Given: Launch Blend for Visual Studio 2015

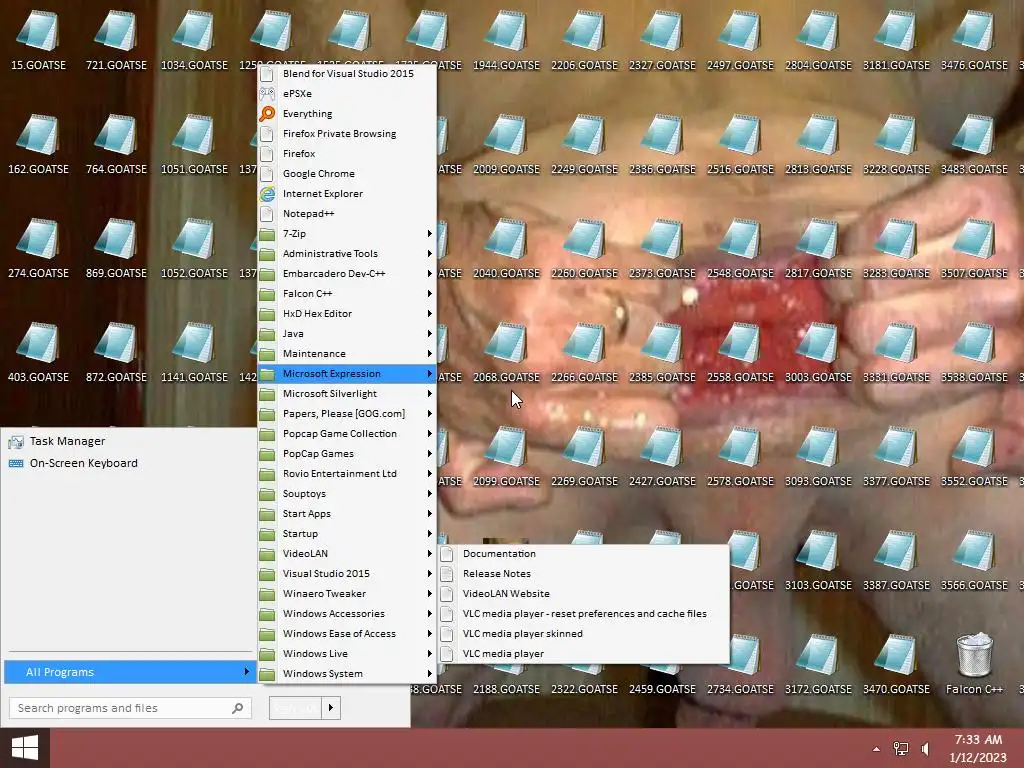Looking at the screenshot, I should click(347, 74).
